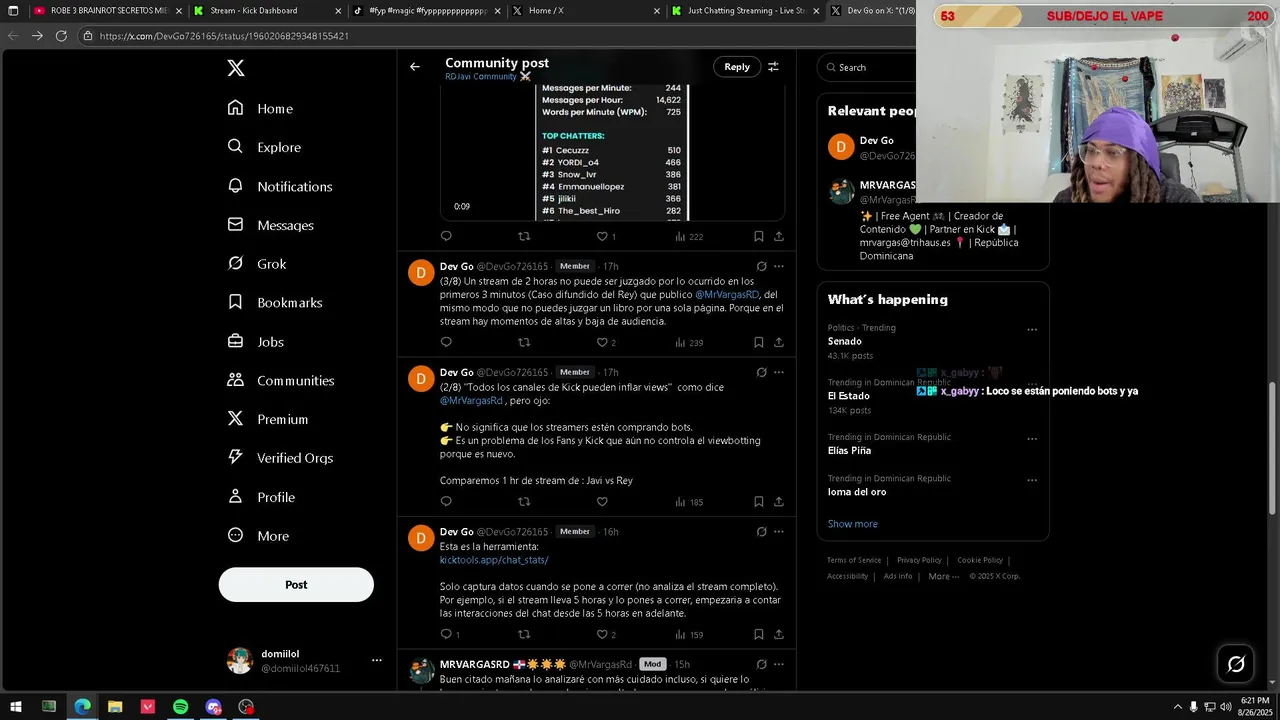Image resolution: width=1280 pixels, height=720 pixels.
Task: Open more options on the kicktools post
Action: coord(779,532)
